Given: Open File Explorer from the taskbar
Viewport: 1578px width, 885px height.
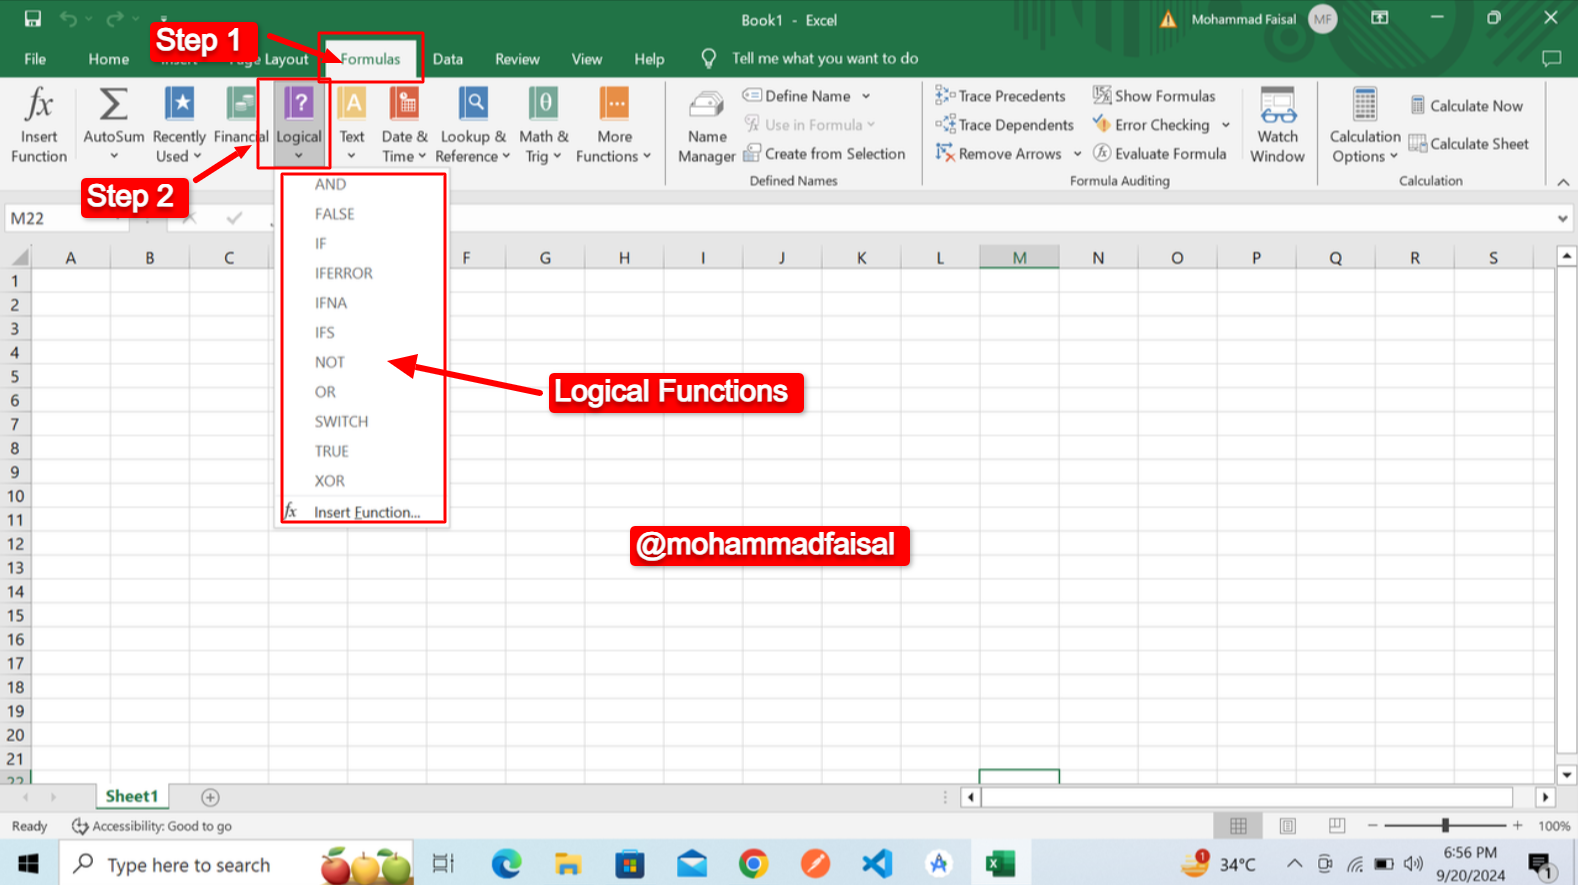Looking at the screenshot, I should pyautogui.click(x=568, y=863).
